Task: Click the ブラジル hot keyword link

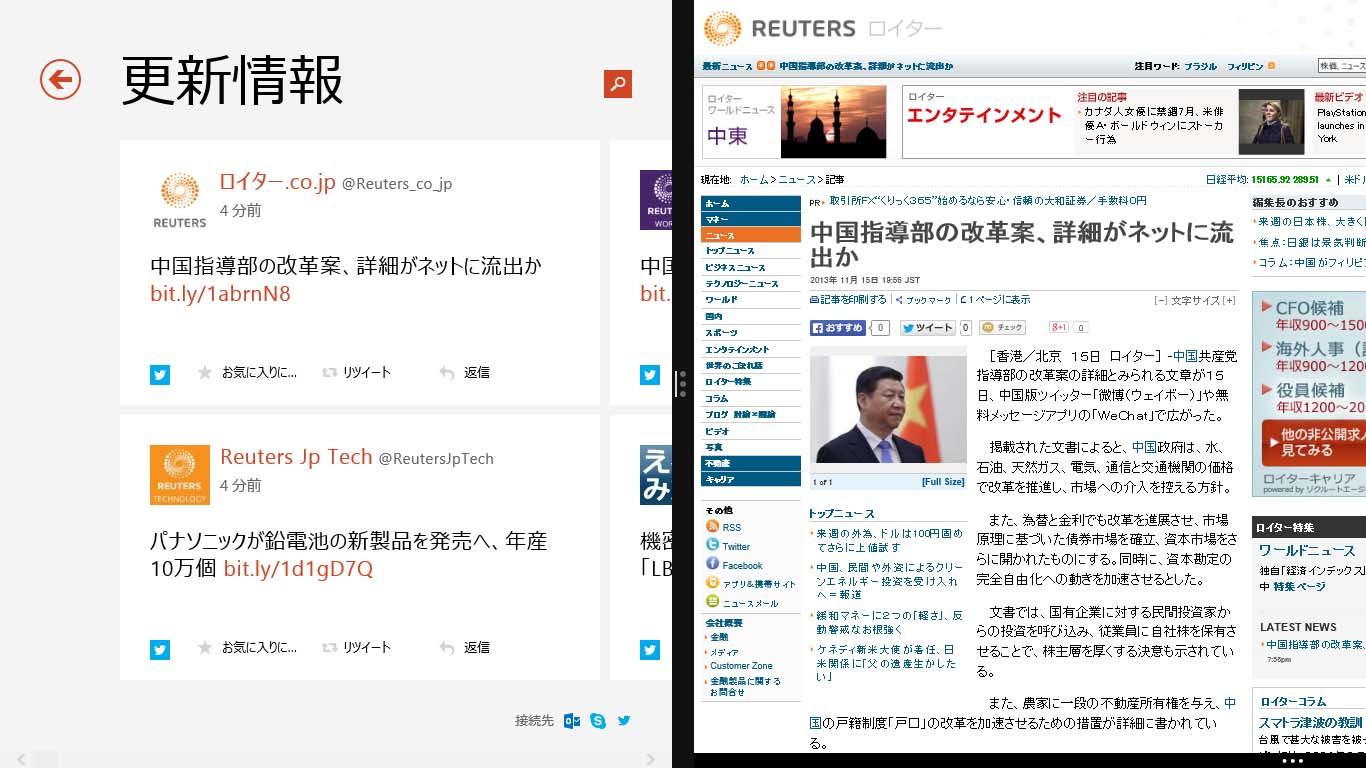Action: [x=1201, y=66]
